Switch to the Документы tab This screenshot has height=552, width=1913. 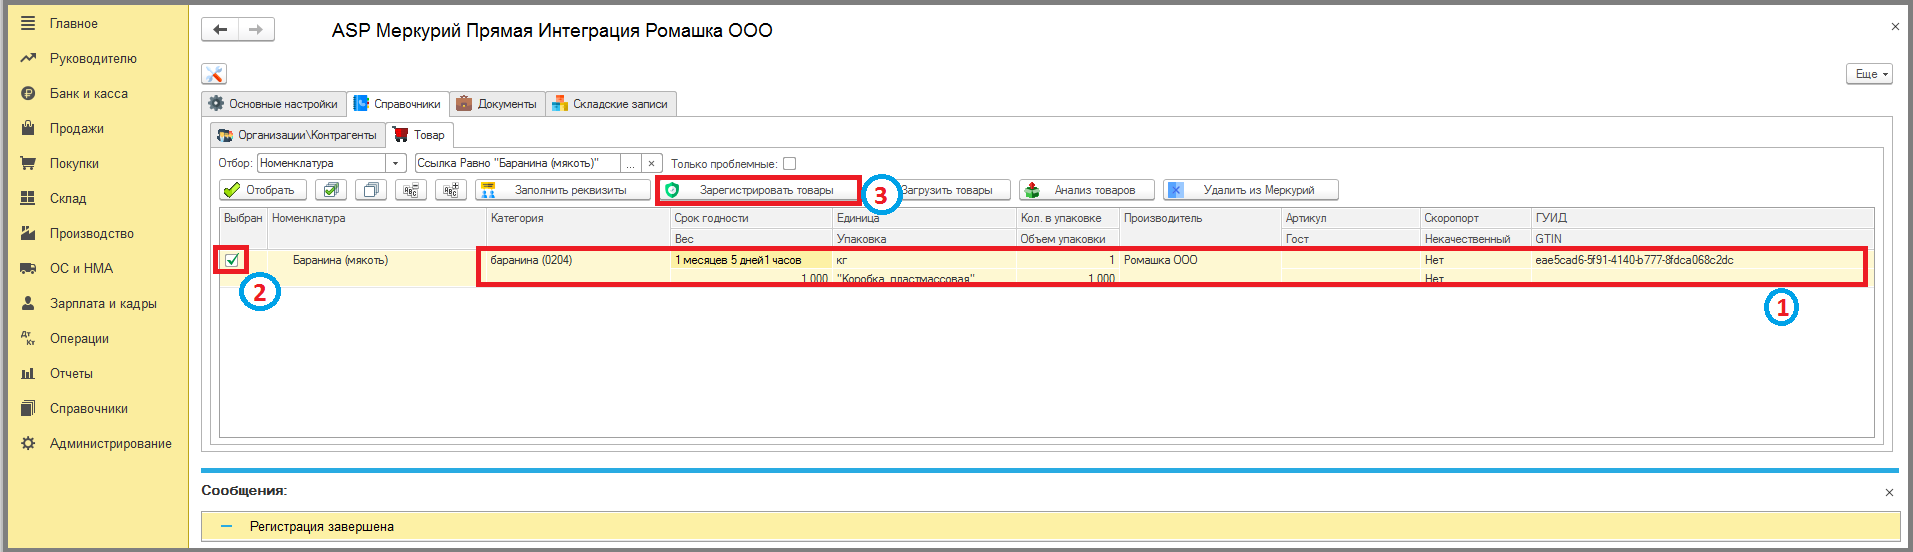tap(497, 104)
